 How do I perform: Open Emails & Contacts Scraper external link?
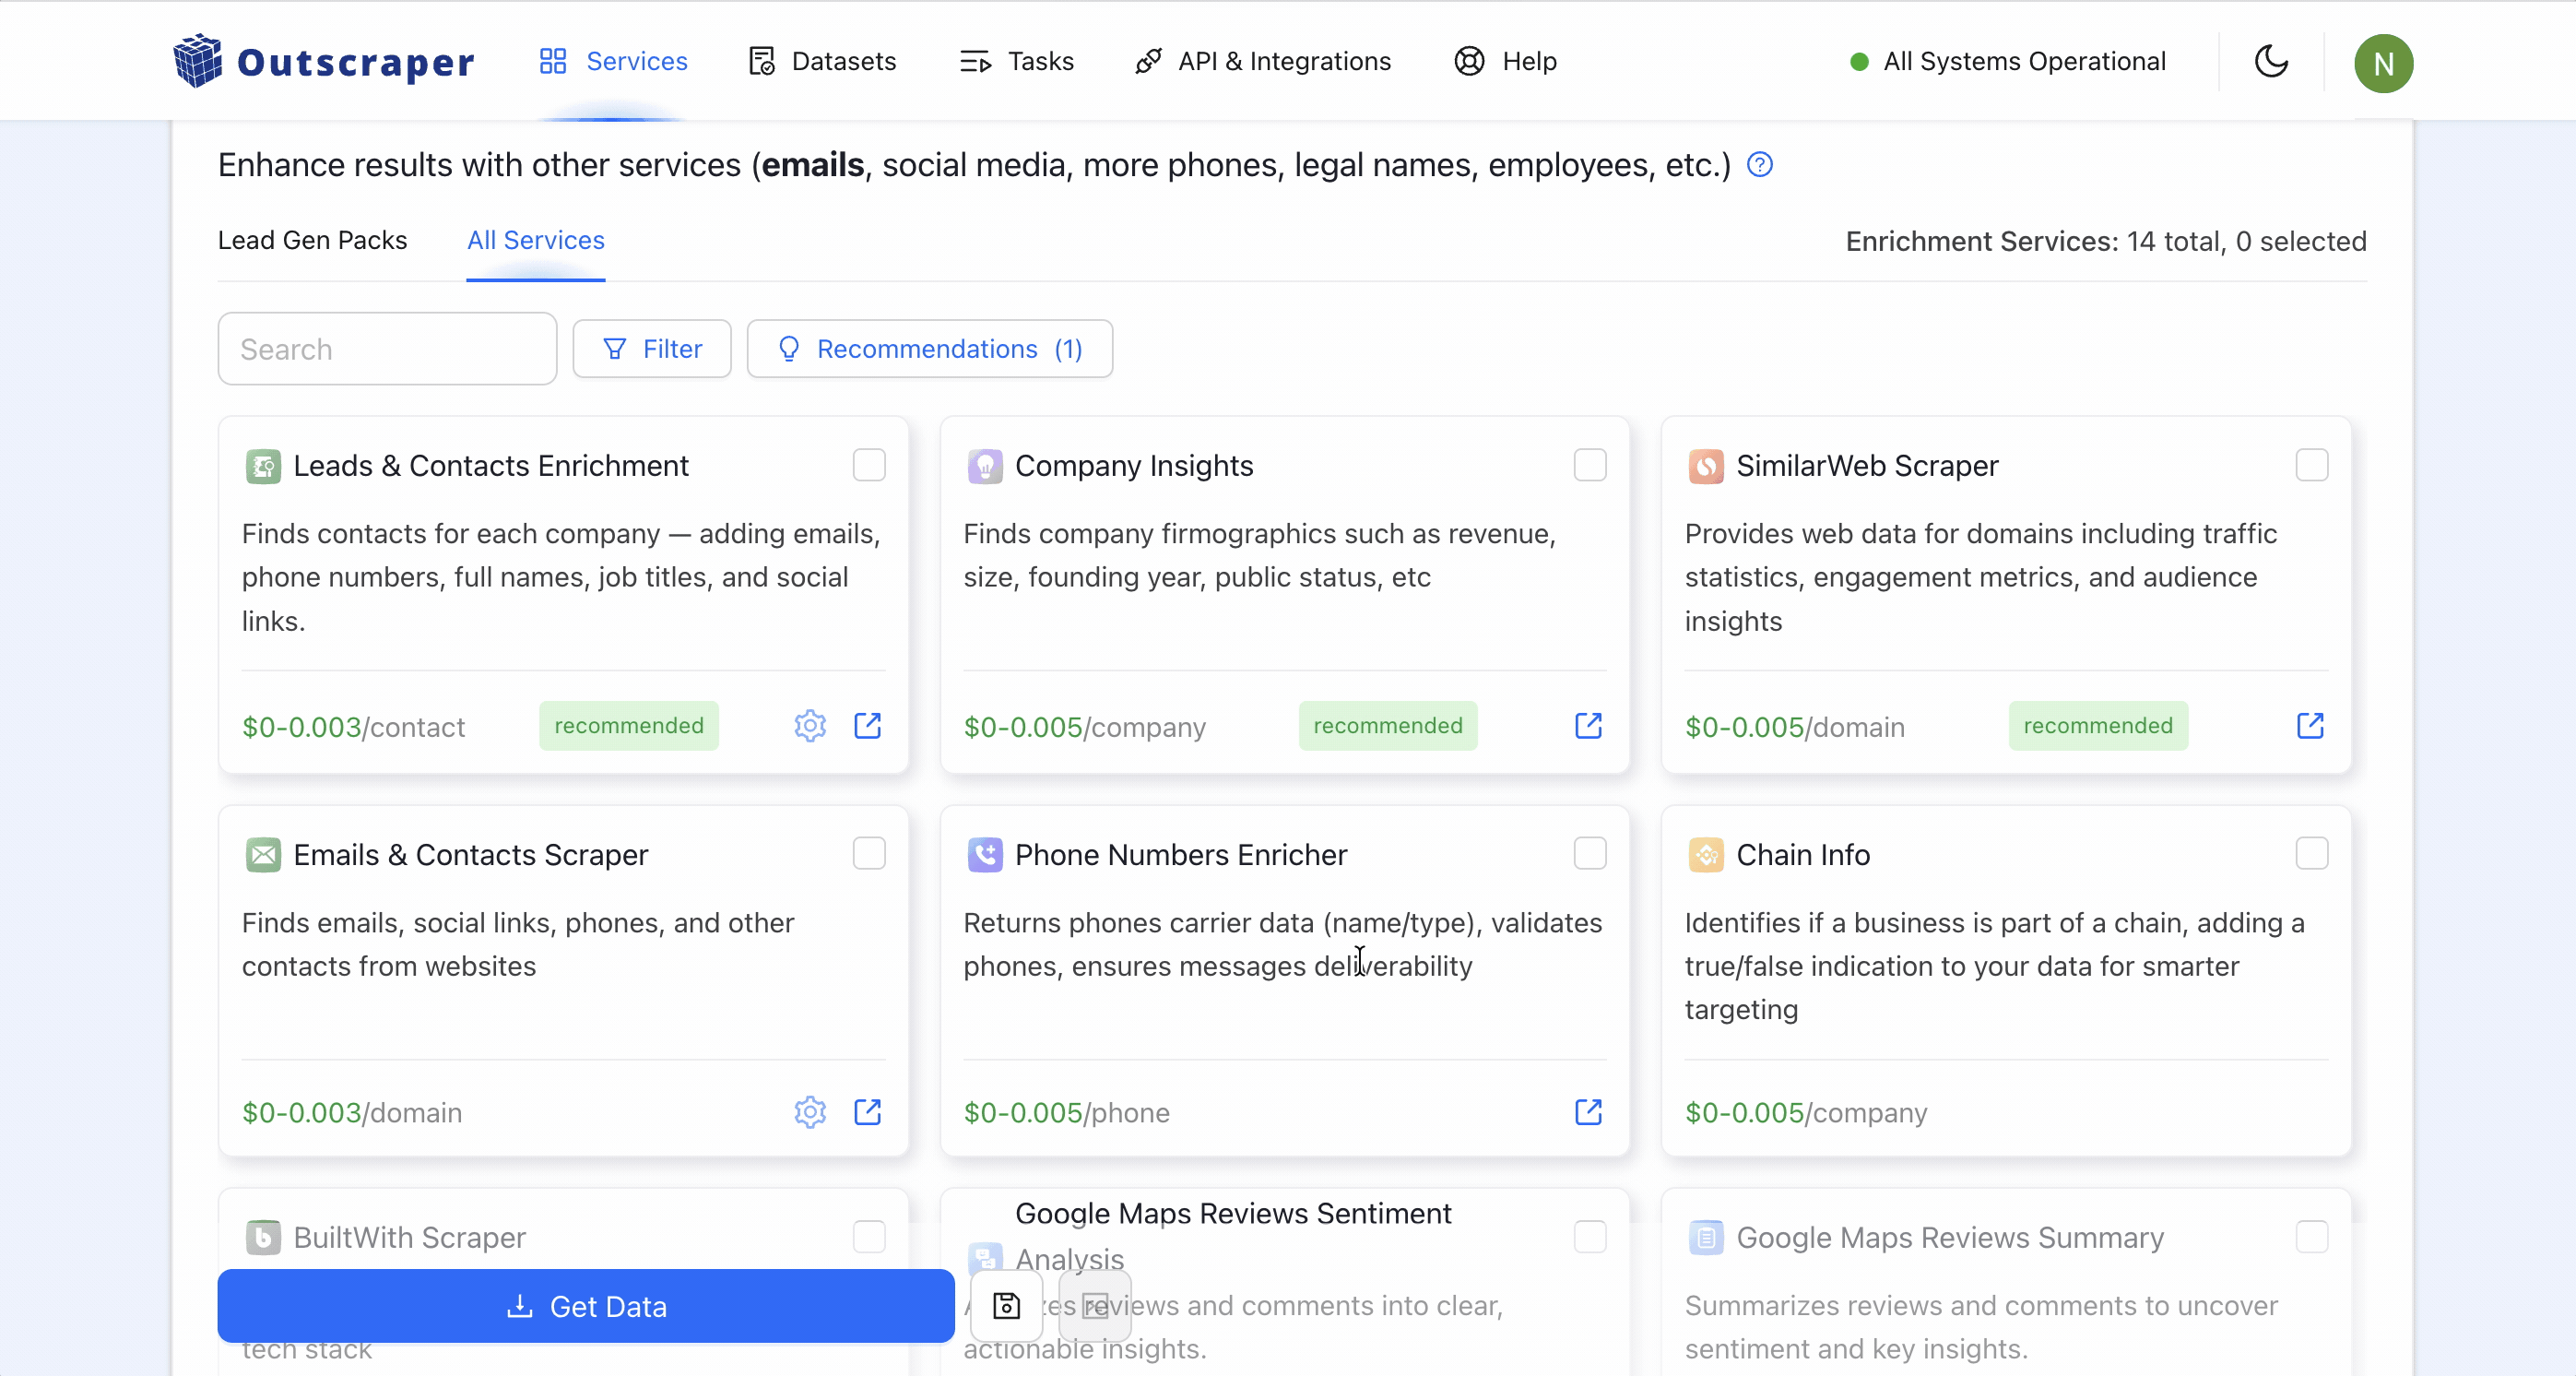867,1112
